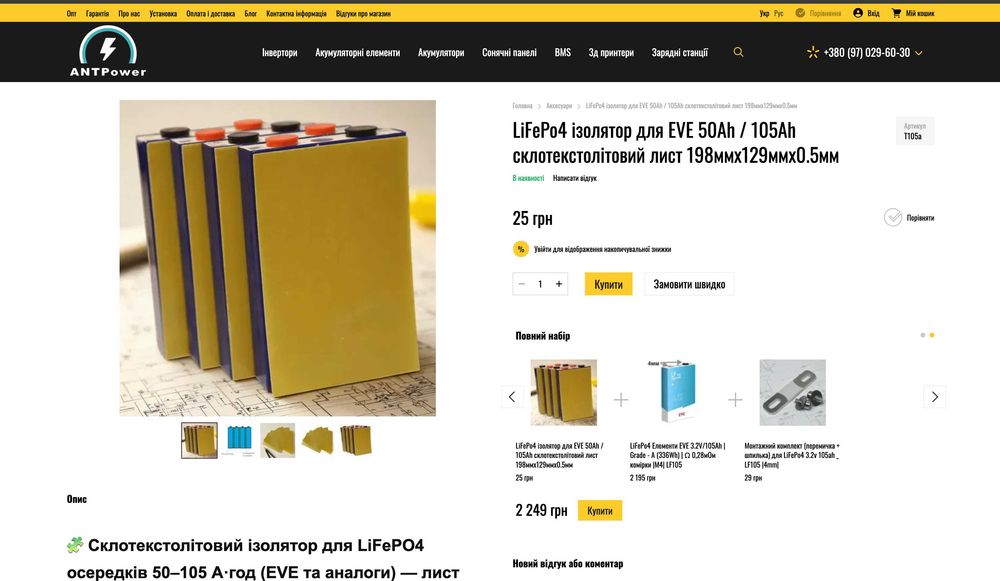The width and height of the screenshot is (1000, 581).
Task: Go to next kit item arrow
Action: click(934, 397)
